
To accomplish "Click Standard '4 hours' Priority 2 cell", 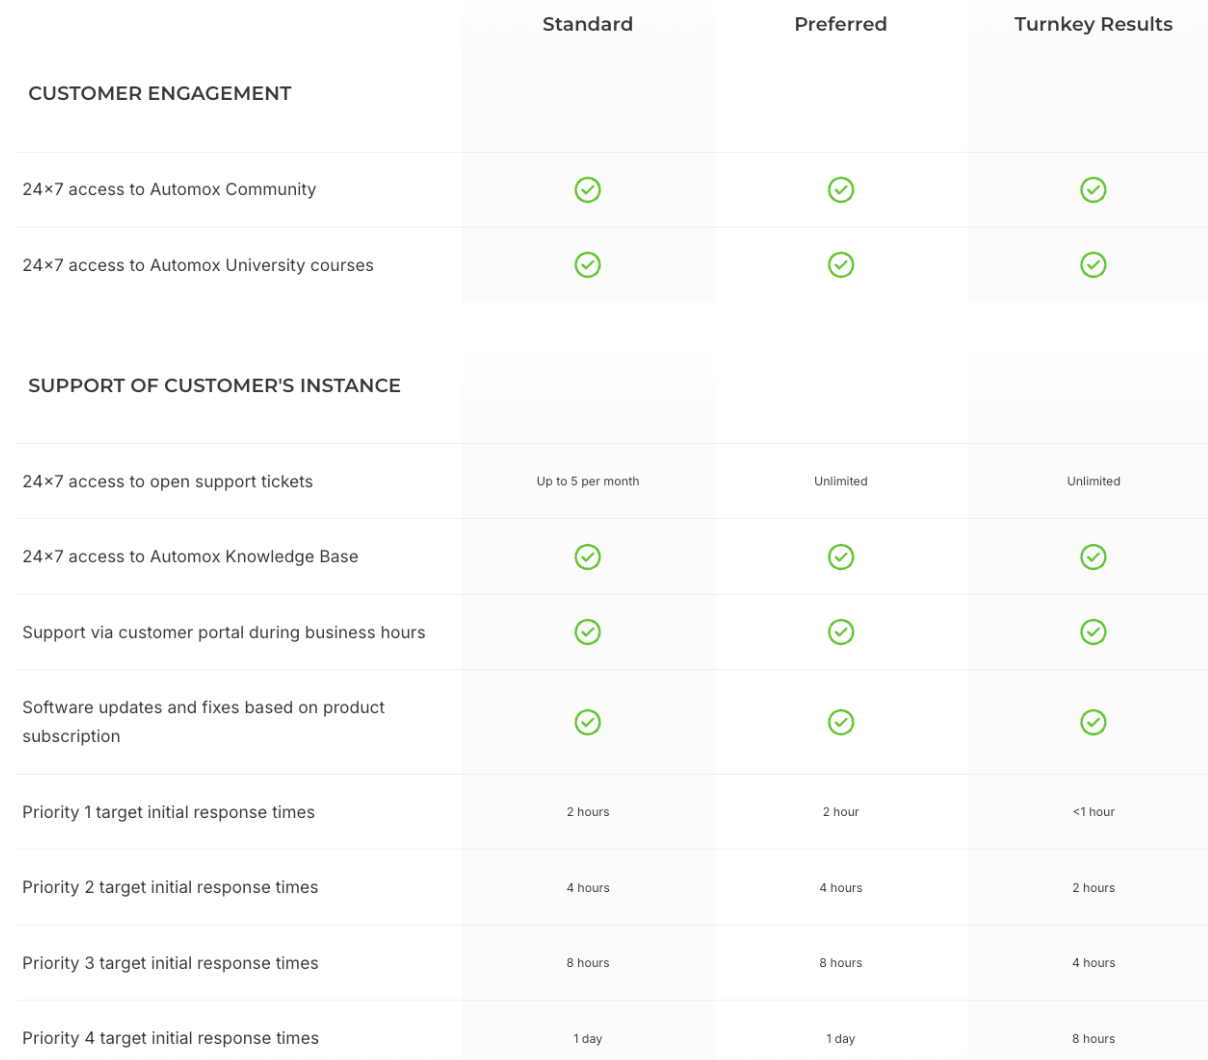I will click(x=588, y=888).
